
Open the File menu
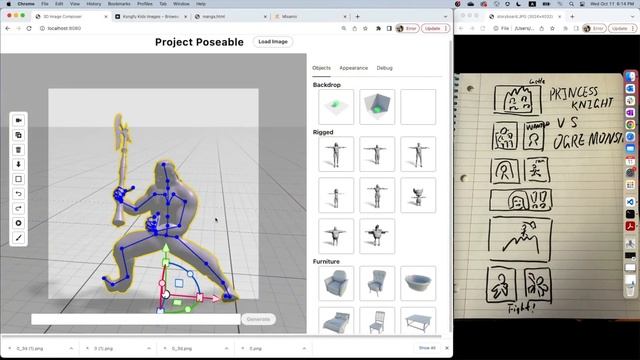44,4
